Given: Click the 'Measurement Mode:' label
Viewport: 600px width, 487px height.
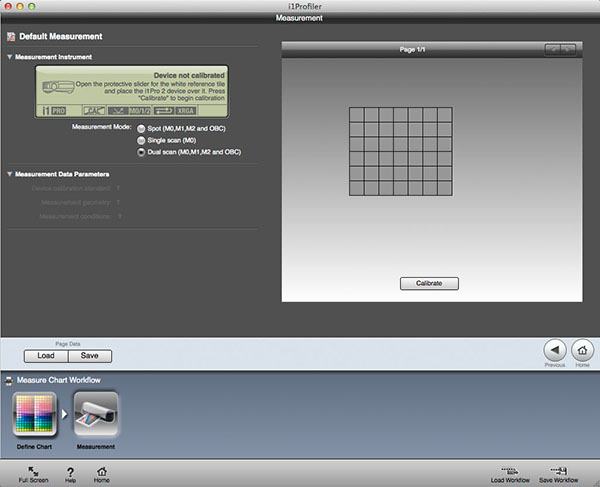Looking at the screenshot, I should click(x=101, y=127).
